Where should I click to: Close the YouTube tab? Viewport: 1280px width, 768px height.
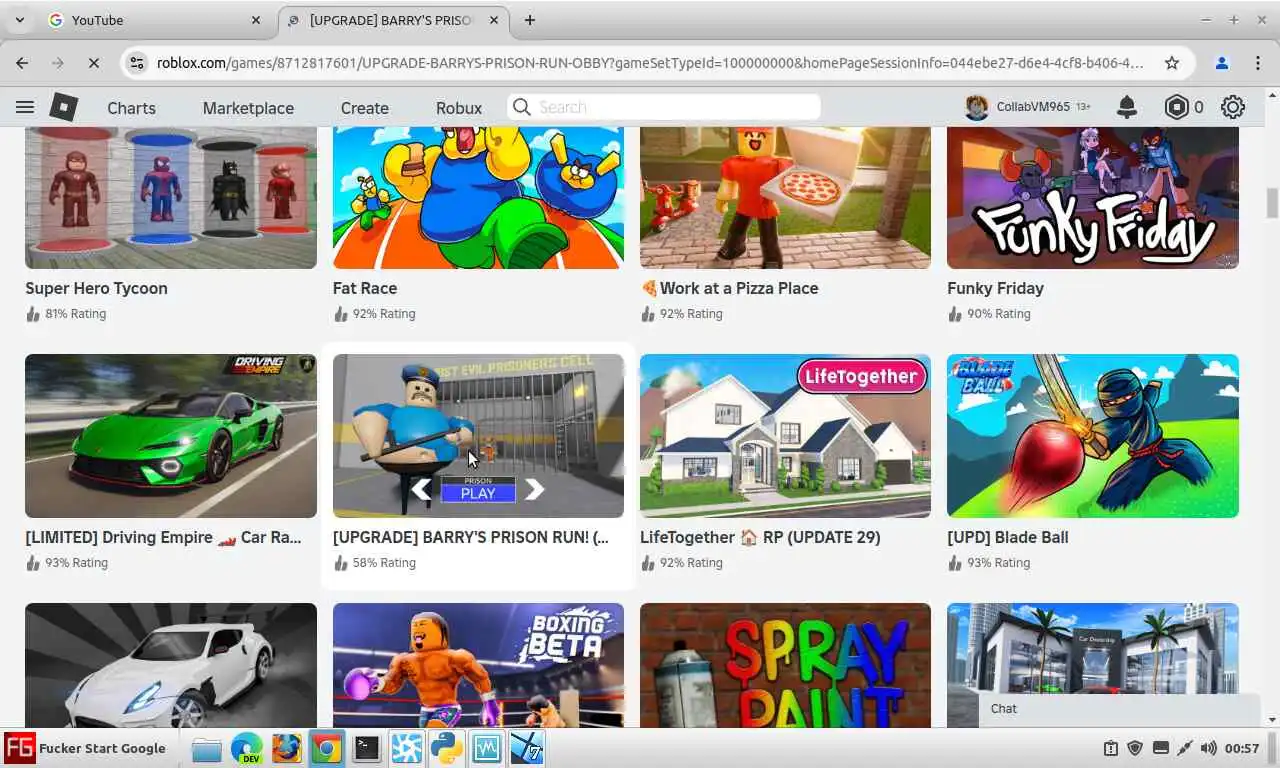click(x=256, y=20)
